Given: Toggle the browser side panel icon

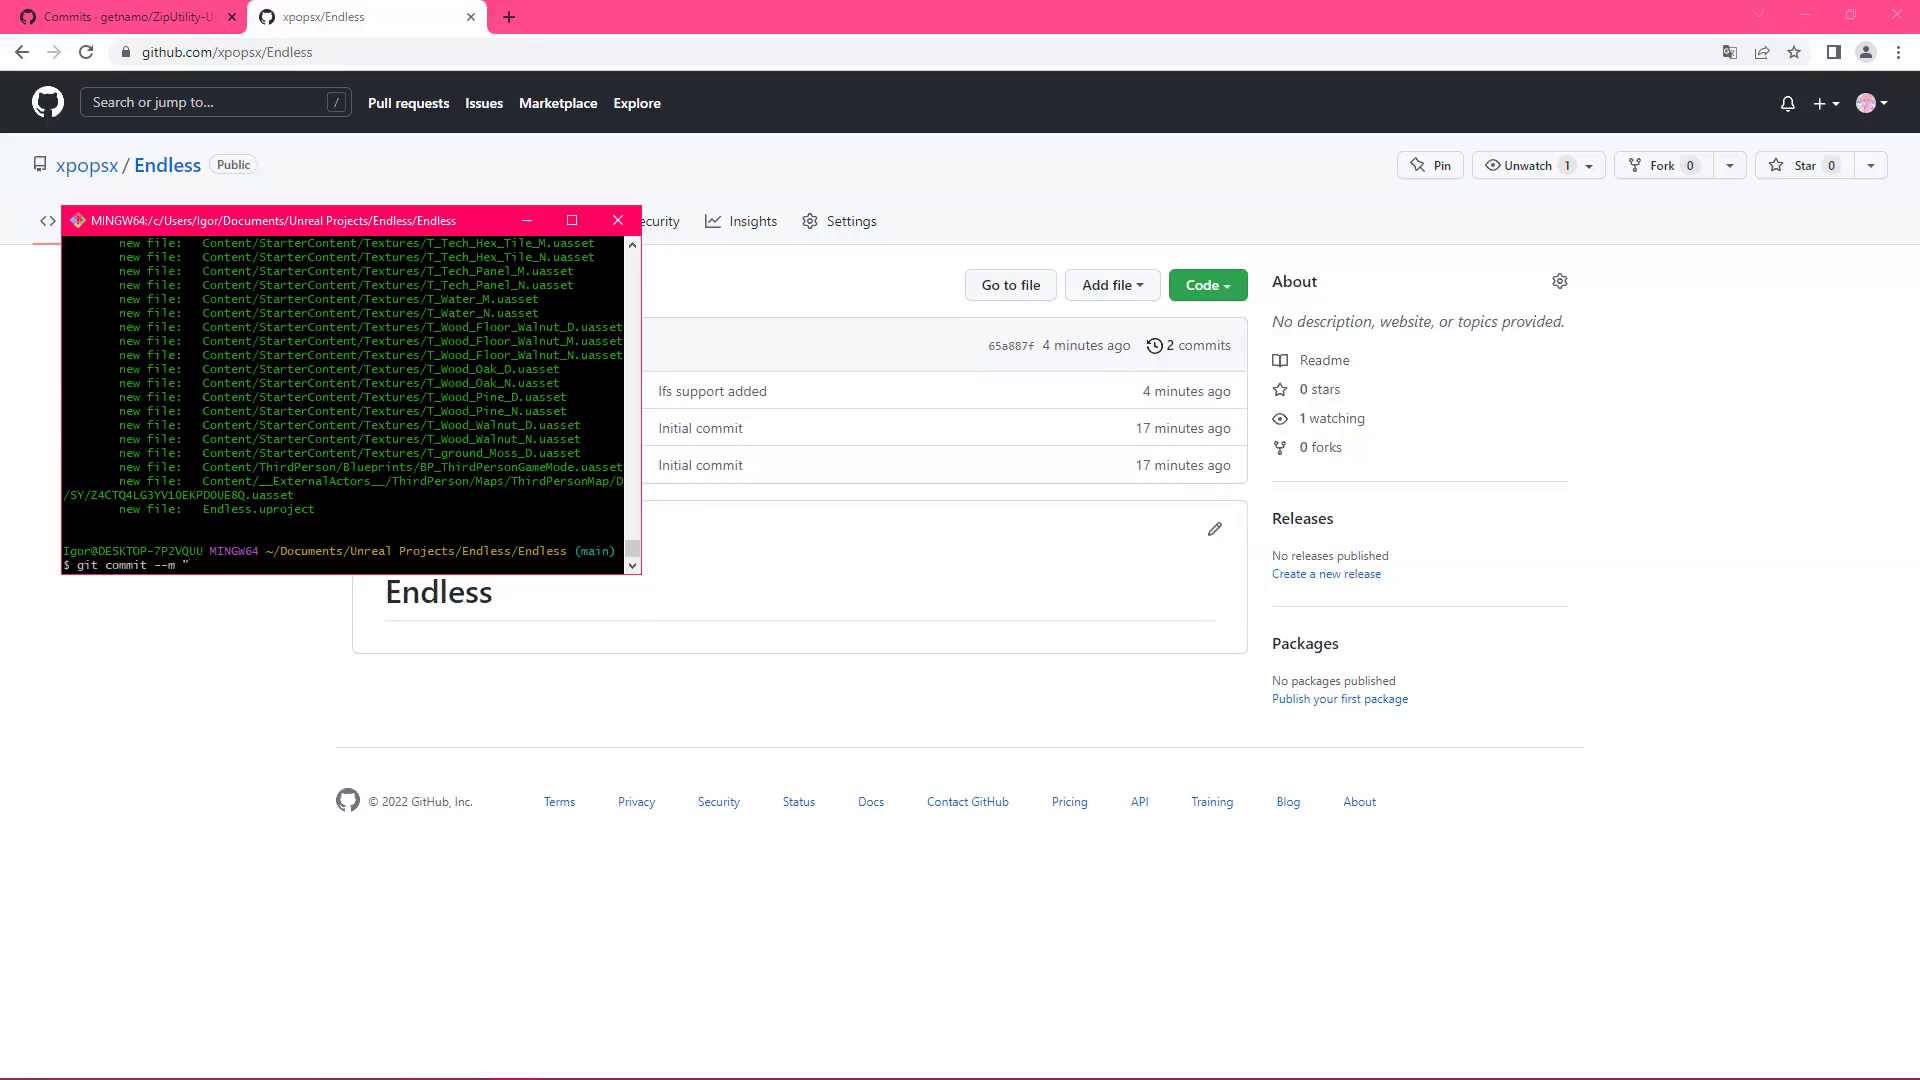Looking at the screenshot, I should point(1834,52).
